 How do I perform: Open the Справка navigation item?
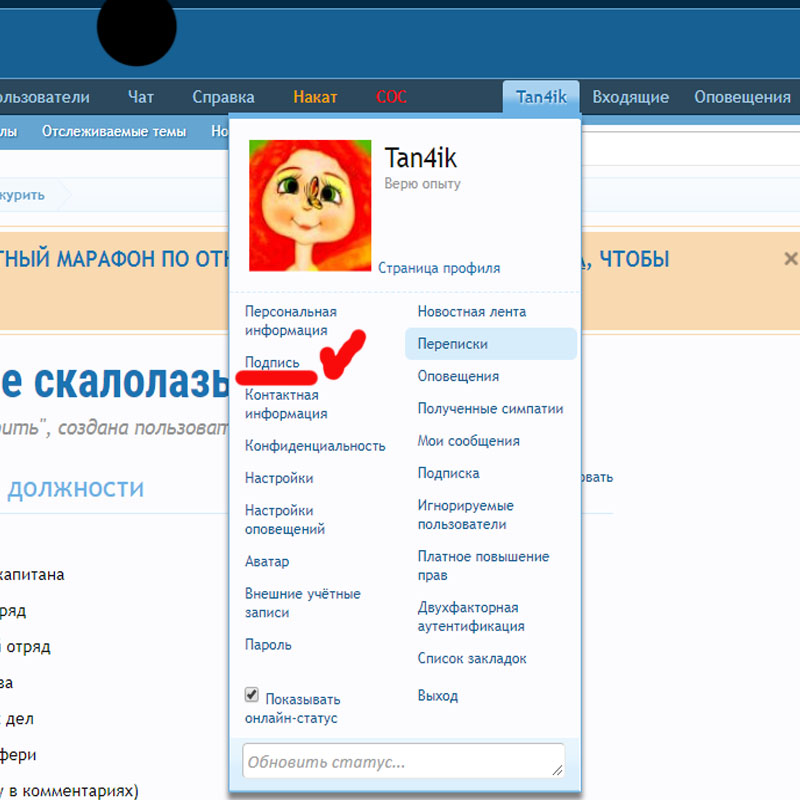pyautogui.click(x=223, y=97)
